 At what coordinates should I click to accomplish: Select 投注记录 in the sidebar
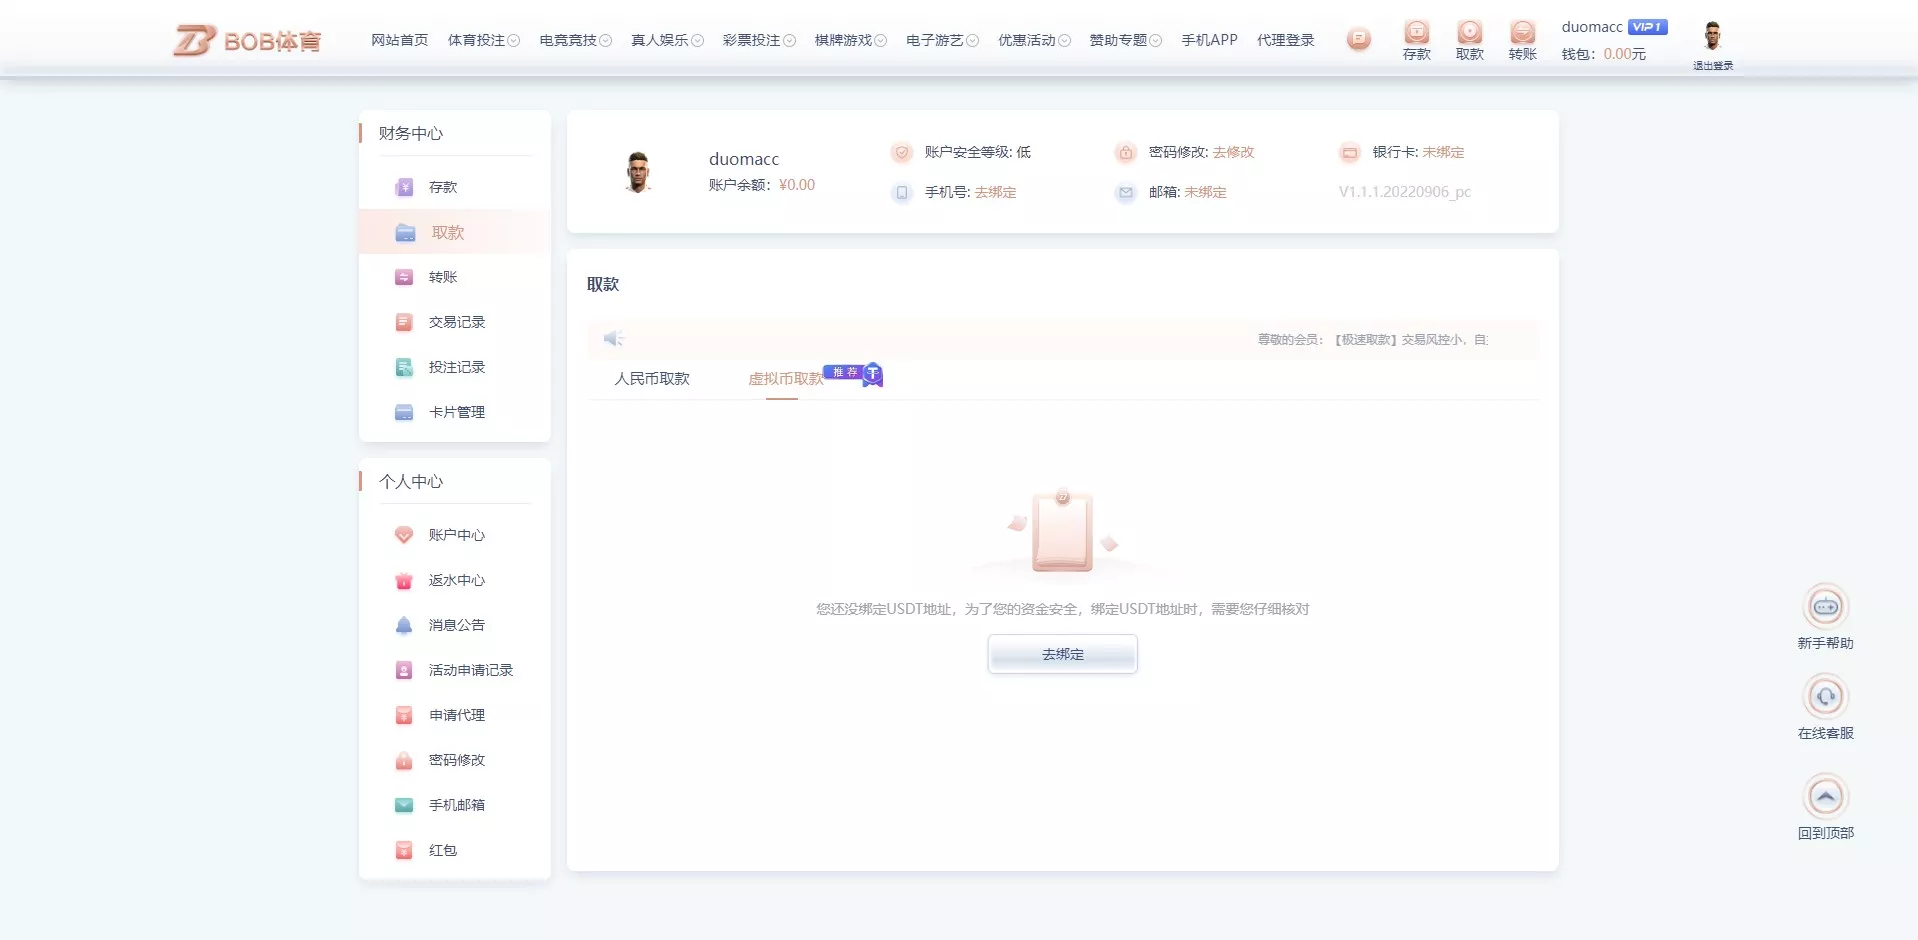tap(457, 367)
